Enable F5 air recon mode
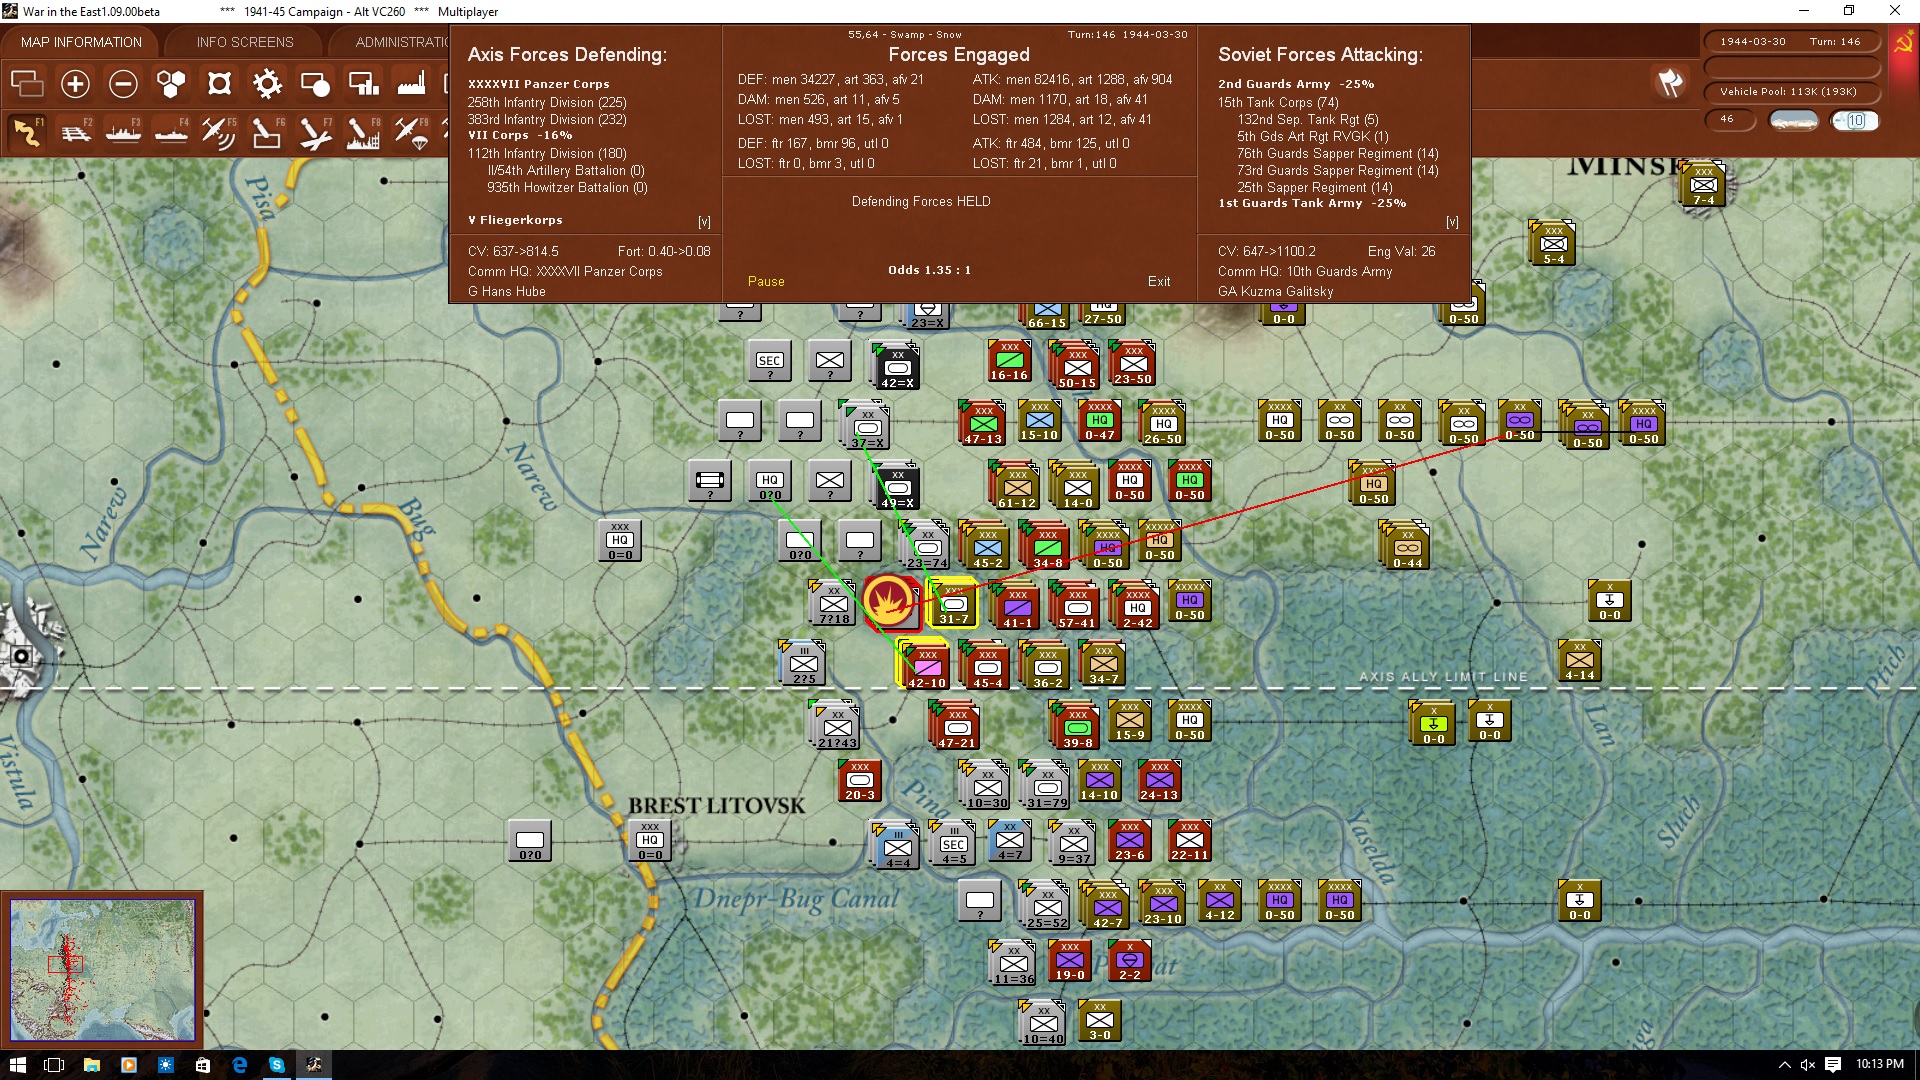 [x=219, y=132]
